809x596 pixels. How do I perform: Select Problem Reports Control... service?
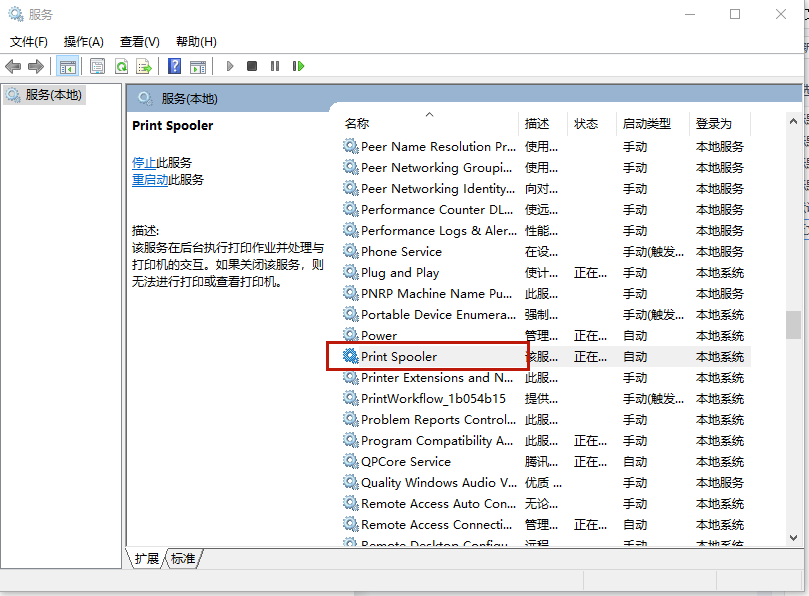(x=546, y=420)
